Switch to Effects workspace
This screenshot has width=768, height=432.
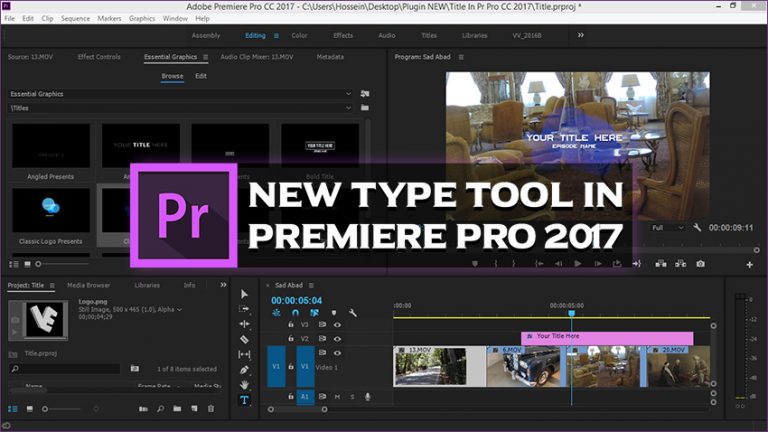(343, 35)
